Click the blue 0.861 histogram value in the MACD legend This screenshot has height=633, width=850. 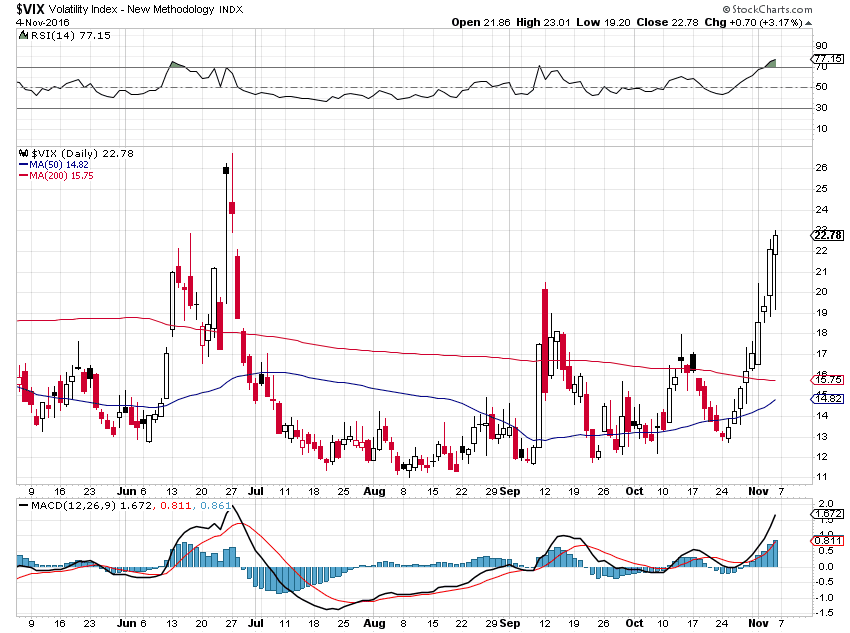216,505
